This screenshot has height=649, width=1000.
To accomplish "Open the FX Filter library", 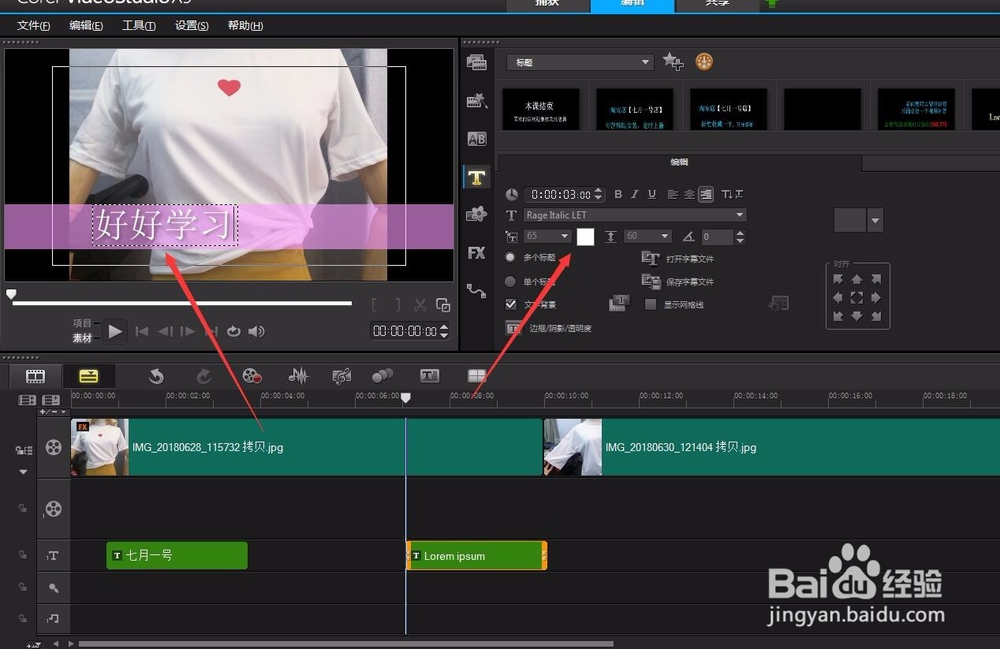I will click(x=476, y=253).
